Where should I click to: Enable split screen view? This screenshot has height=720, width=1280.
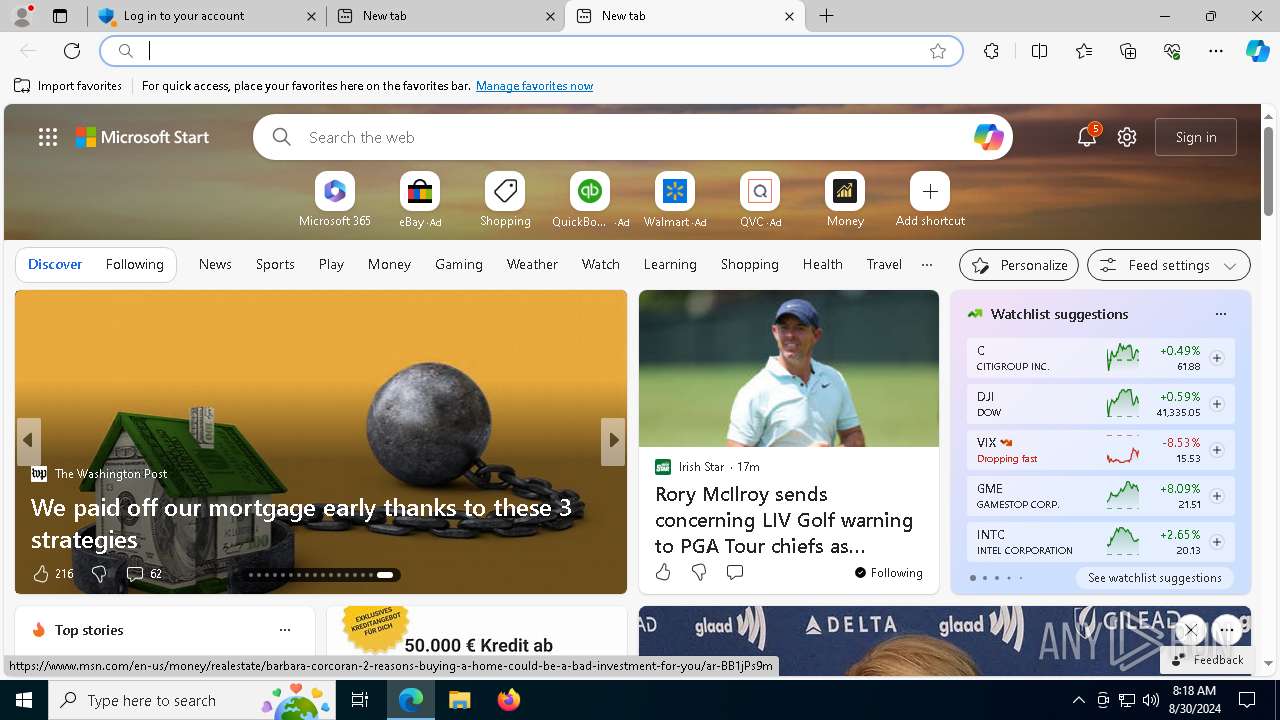pos(1040,51)
